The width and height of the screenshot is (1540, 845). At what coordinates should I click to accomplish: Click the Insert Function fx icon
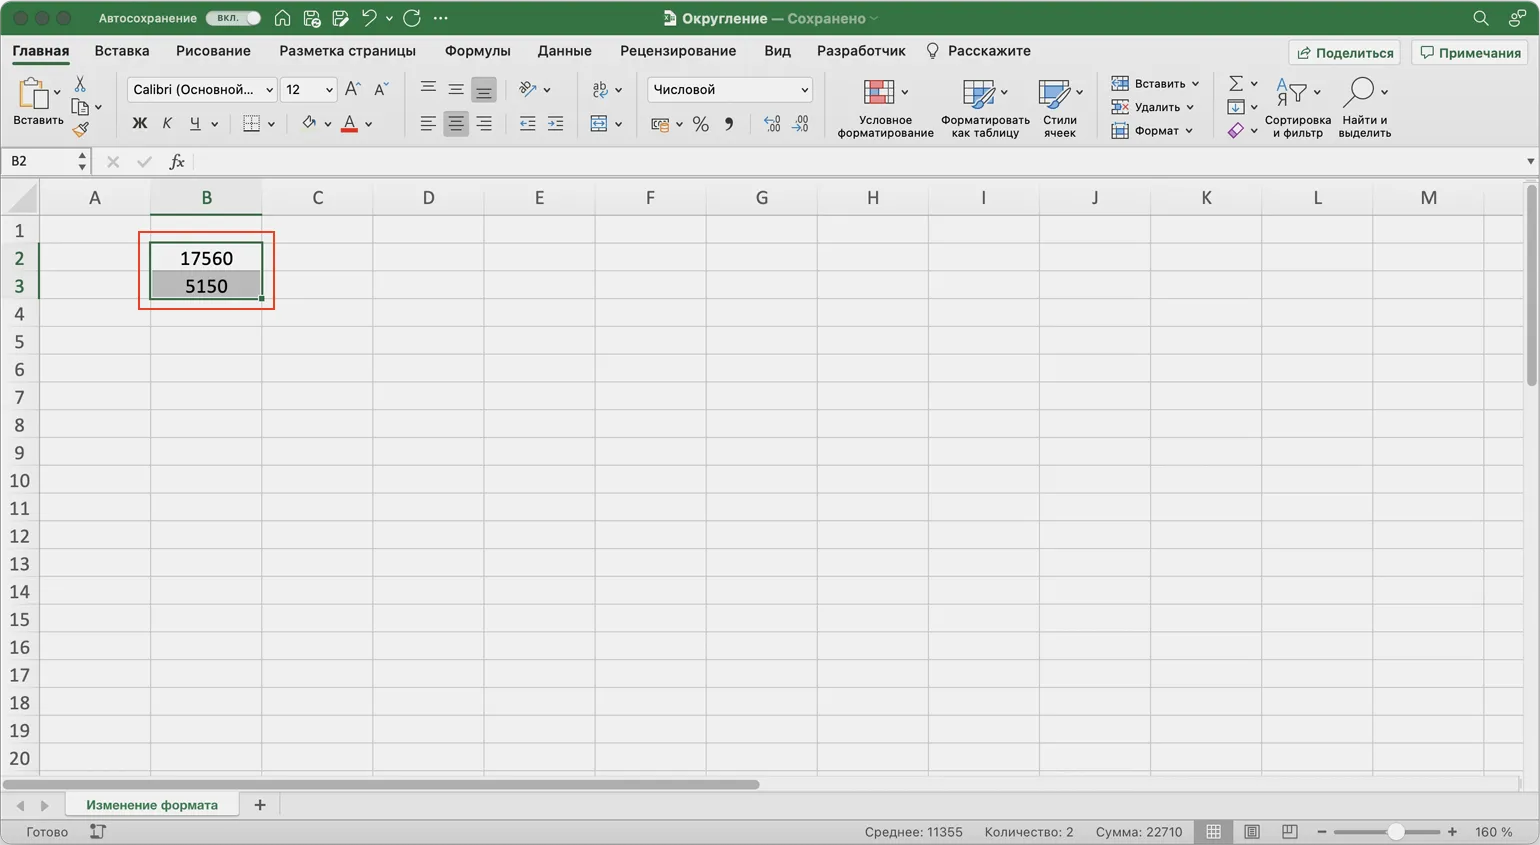[177, 161]
